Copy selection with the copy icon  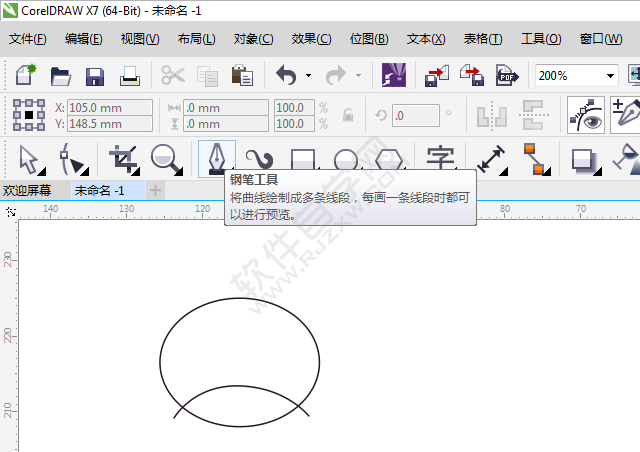[207, 76]
